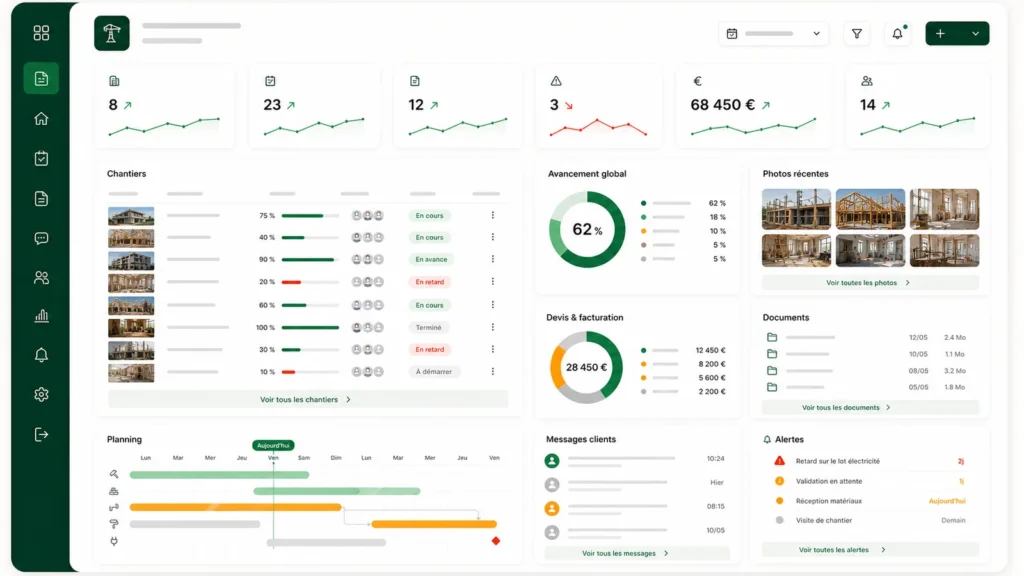
Task: Open the more options menu for the 75 % chantier
Action: pos(492,215)
